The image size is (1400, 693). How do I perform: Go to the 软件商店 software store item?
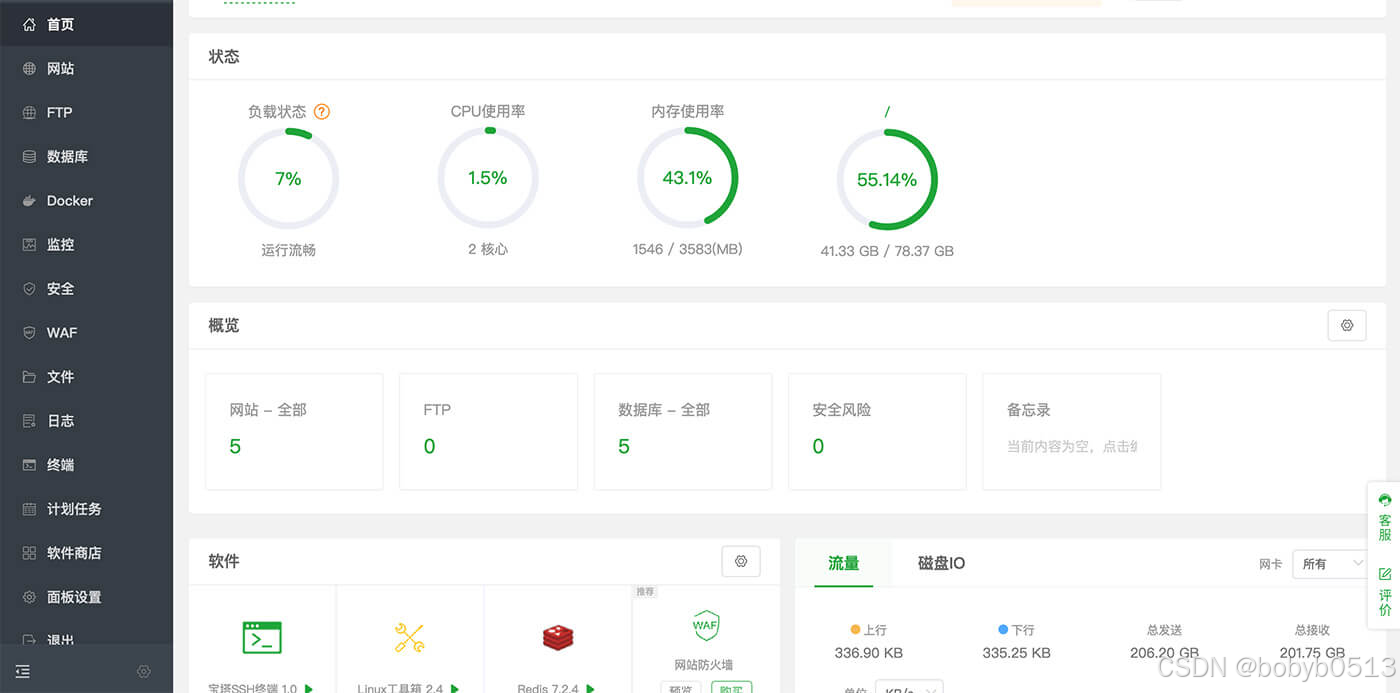[x=86, y=552]
